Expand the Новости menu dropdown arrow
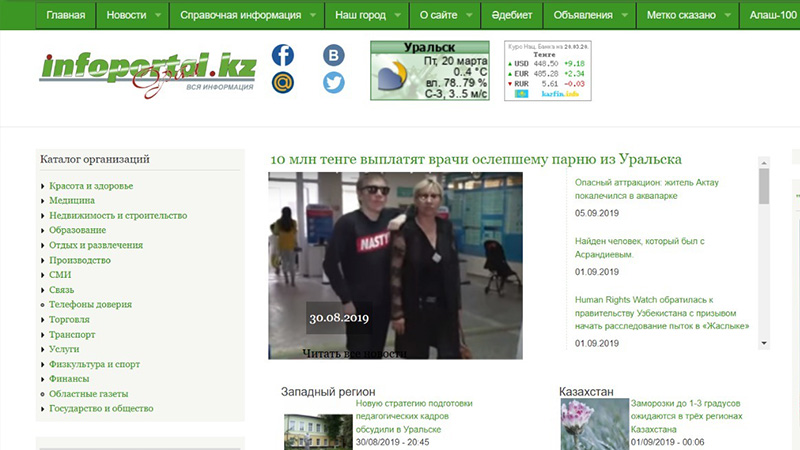This screenshot has height=450, width=800. click(x=158, y=15)
